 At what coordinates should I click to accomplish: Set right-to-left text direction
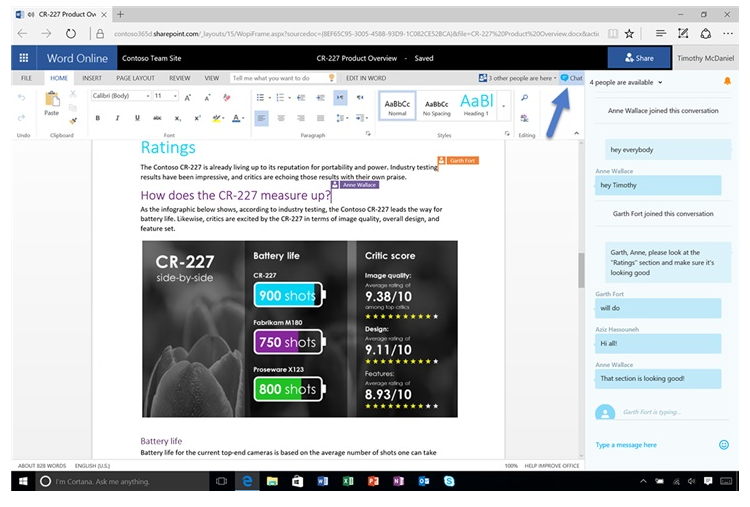click(x=360, y=98)
